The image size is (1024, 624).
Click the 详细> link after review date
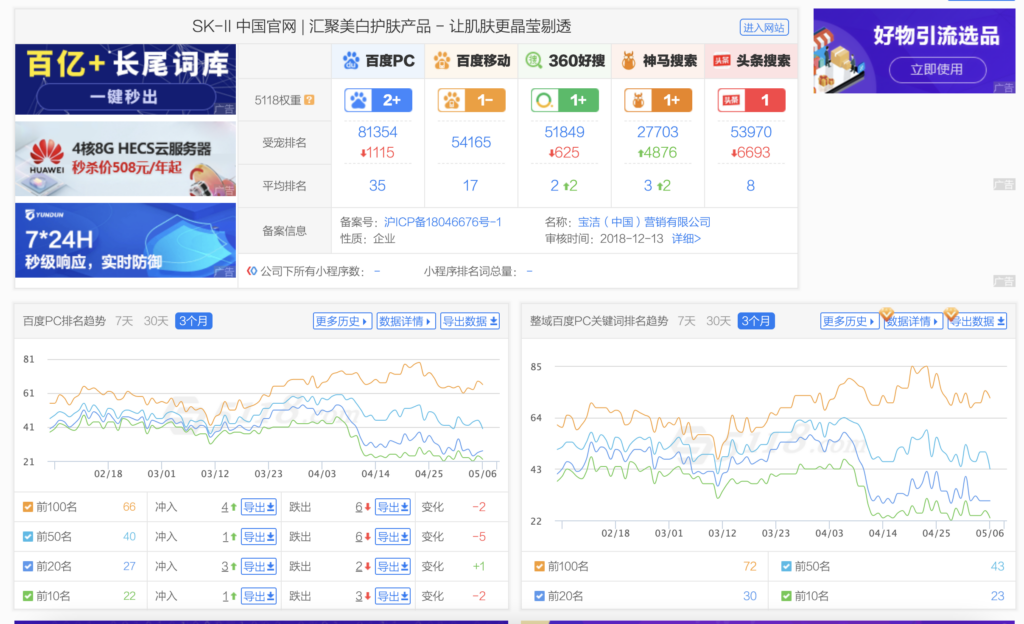pyautogui.click(x=686, y=239)
